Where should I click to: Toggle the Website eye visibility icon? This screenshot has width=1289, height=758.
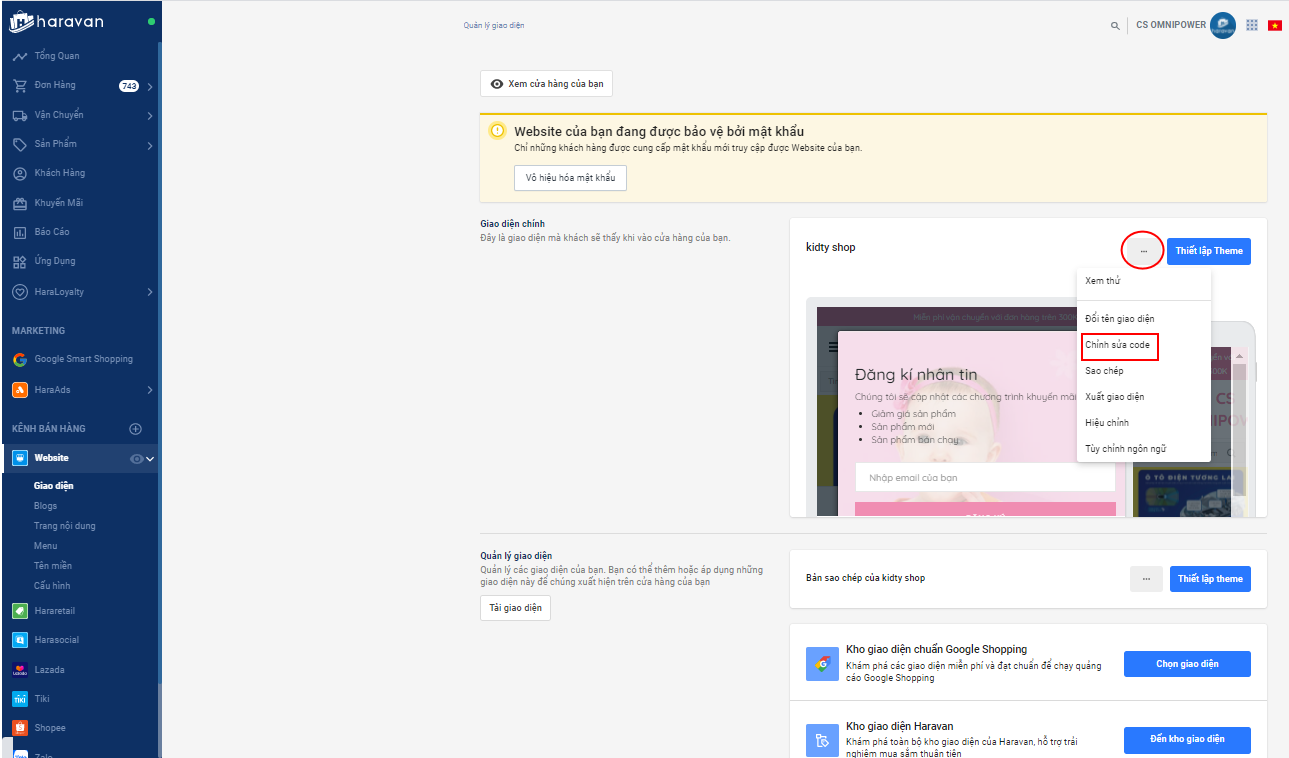(137, 459)
